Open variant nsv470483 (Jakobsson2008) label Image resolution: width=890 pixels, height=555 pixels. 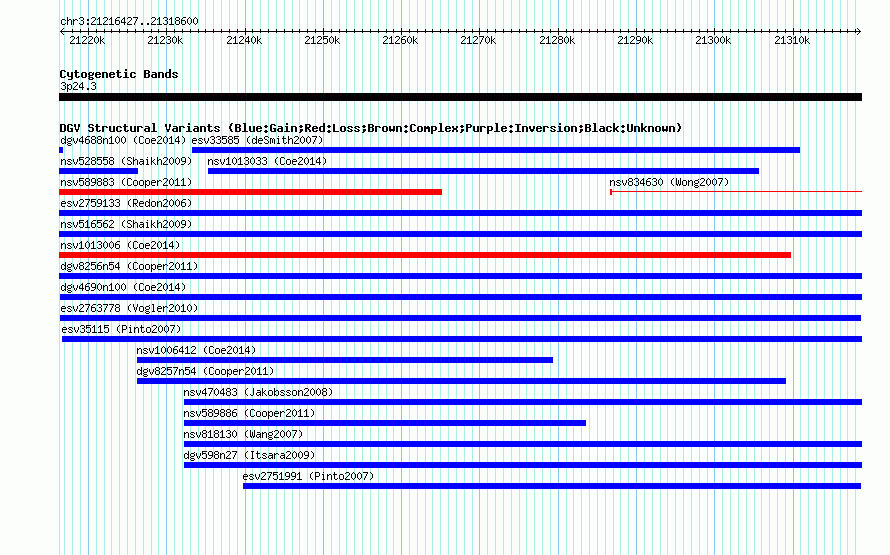click(258, 392)
